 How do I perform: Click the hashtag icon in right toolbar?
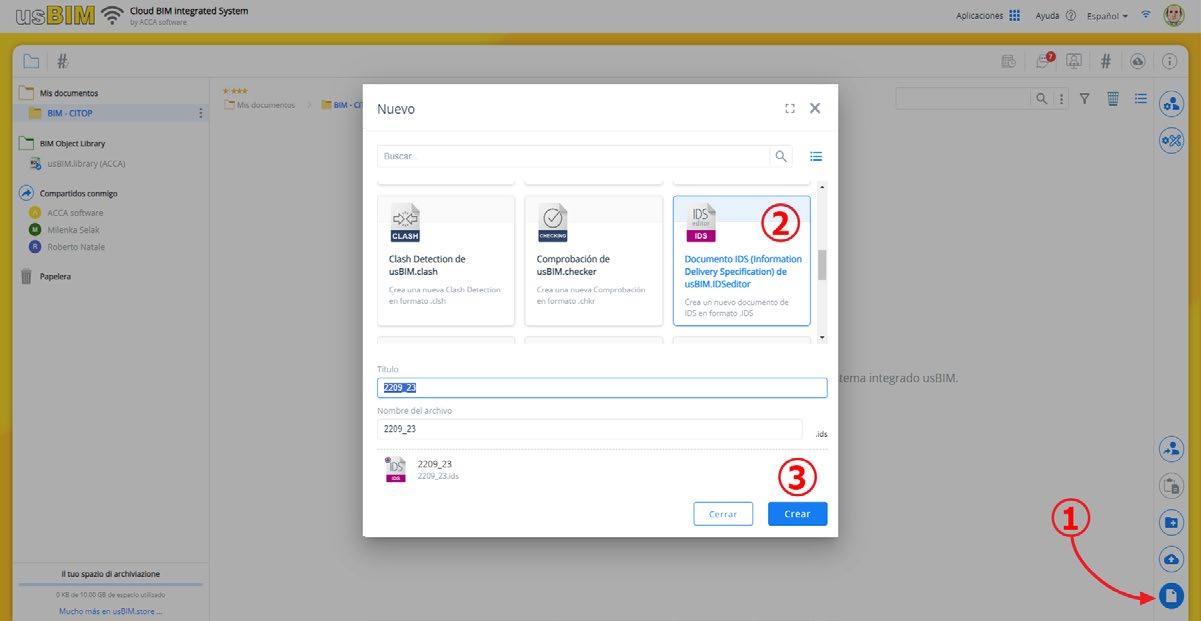point(1106,61)
